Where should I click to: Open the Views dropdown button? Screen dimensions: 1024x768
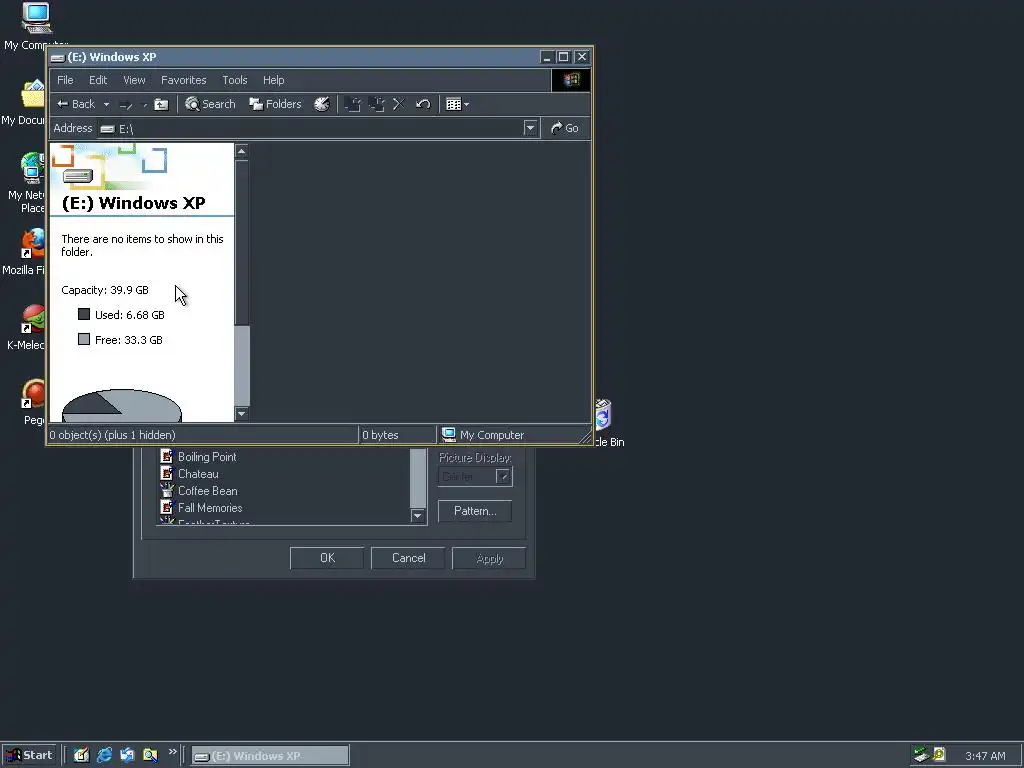click(457, 104)
